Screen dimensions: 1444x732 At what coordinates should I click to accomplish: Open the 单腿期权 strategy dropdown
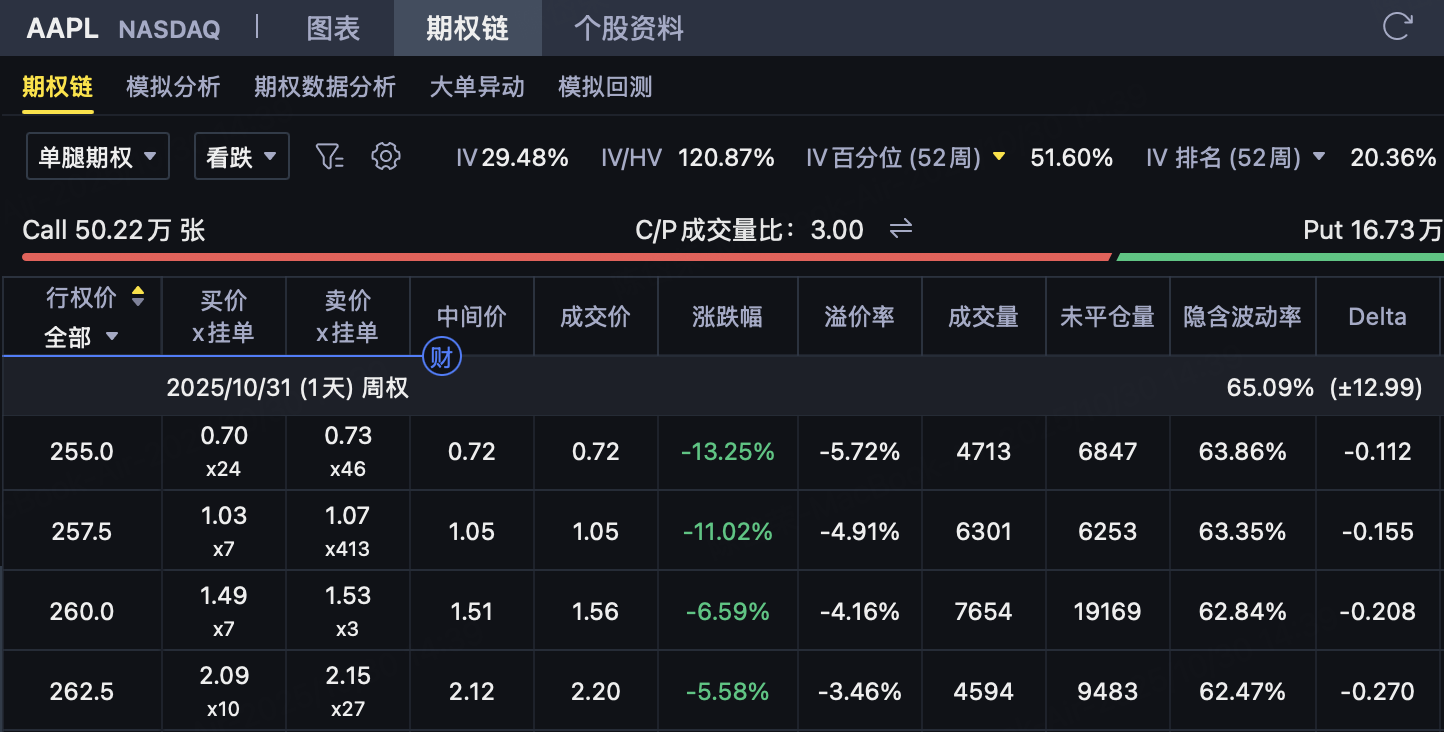click(97, 157)
